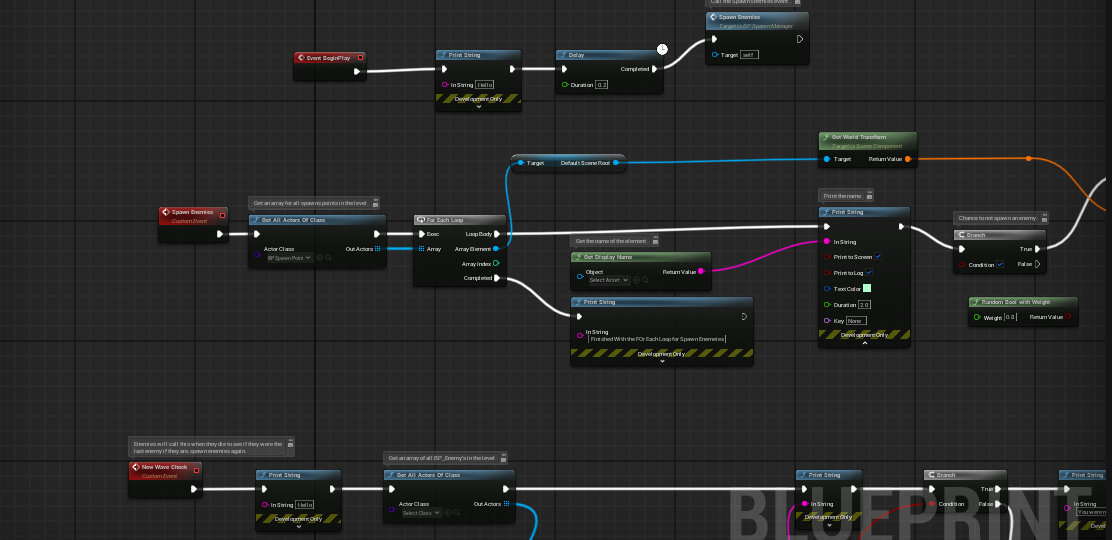
Task: Click the magnifier icon beside Select Asset
Action: click(x=645, y=280)
